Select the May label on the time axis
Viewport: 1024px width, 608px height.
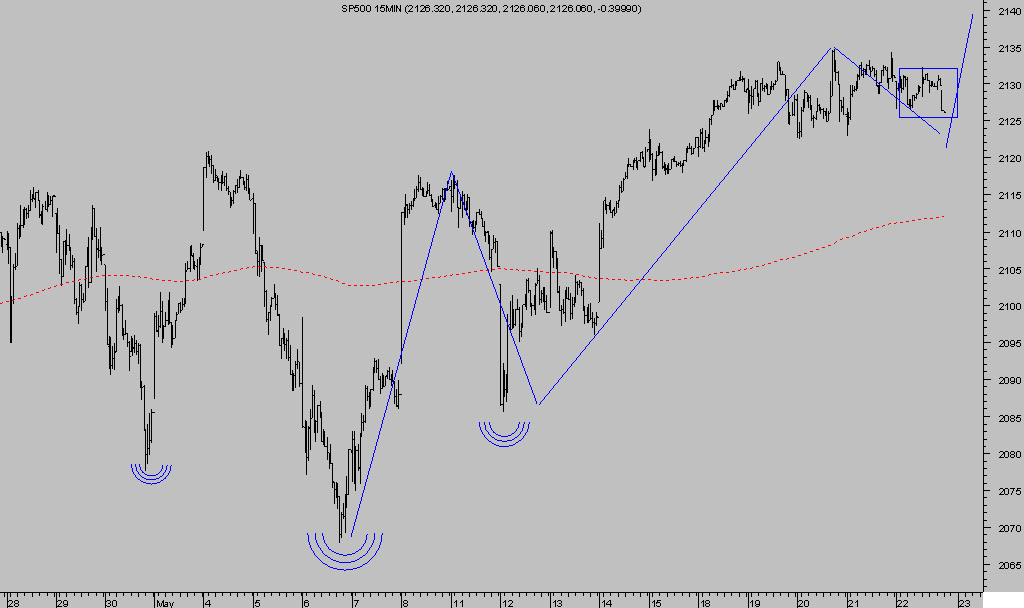(x=164, y=603)
